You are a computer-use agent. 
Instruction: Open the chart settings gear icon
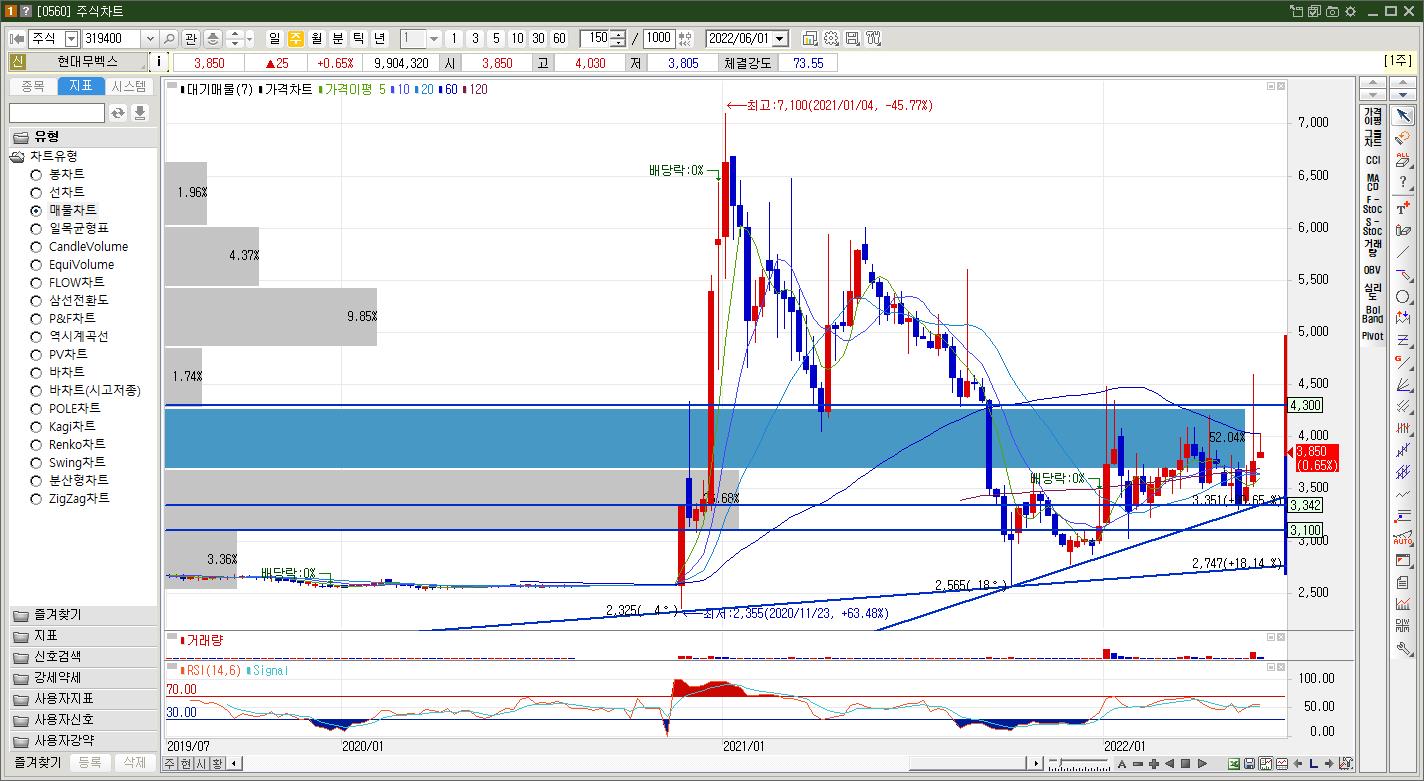[831, 38]
